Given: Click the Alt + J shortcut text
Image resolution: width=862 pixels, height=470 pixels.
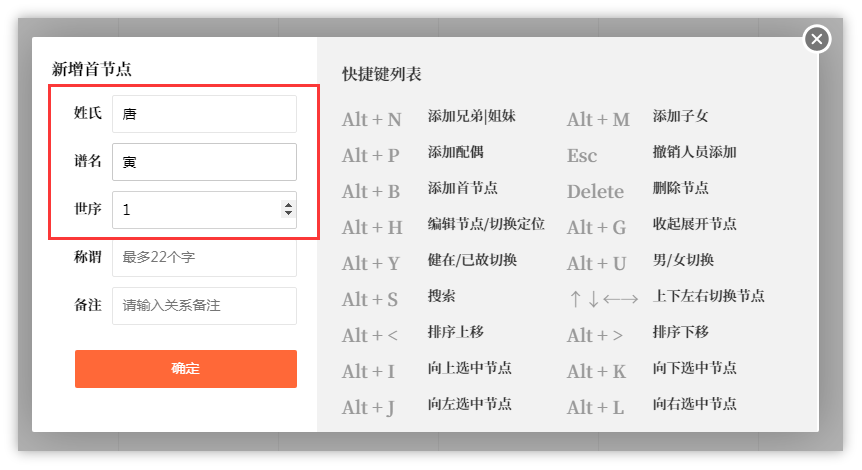Looking at the screenshot, I should point(368,407).
